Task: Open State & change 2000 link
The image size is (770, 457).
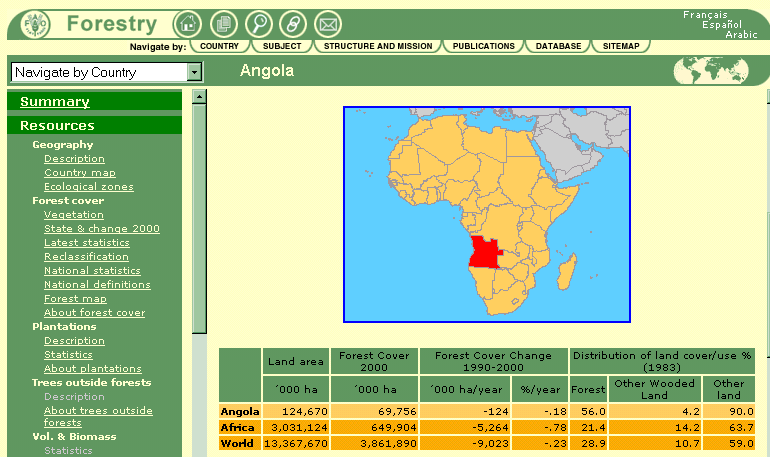Action: 101,229
